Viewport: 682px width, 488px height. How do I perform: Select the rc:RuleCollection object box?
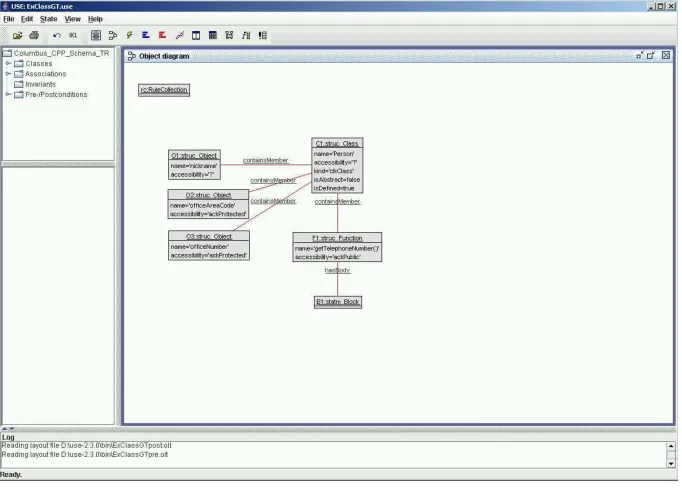[x=164, y=90]
